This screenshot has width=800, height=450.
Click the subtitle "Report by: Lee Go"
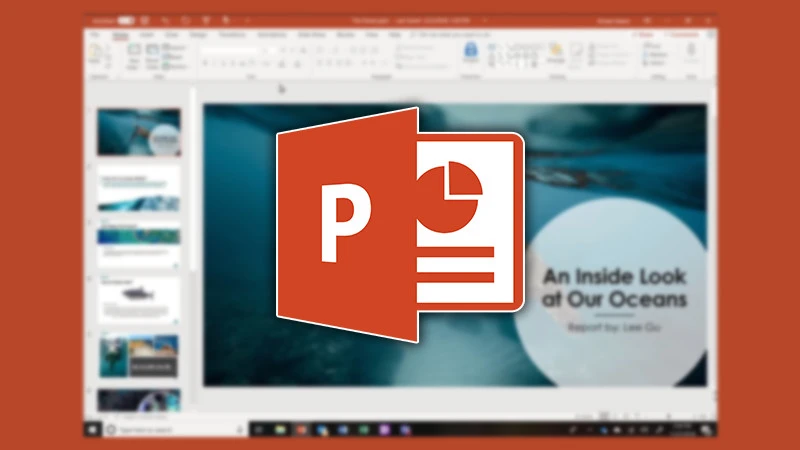[x=614, y=327]
